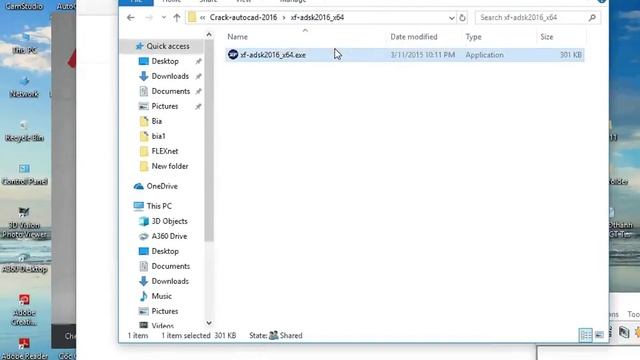This screenshot has height=360, width=640.
Task: Open the Bia folder
Action: [156, 121]
